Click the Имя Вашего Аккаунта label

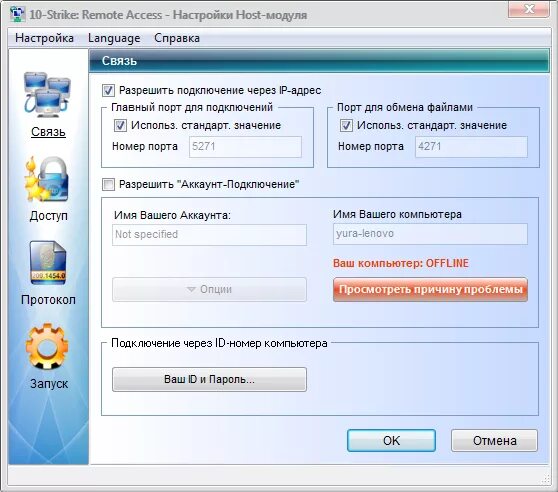[172, 215]
